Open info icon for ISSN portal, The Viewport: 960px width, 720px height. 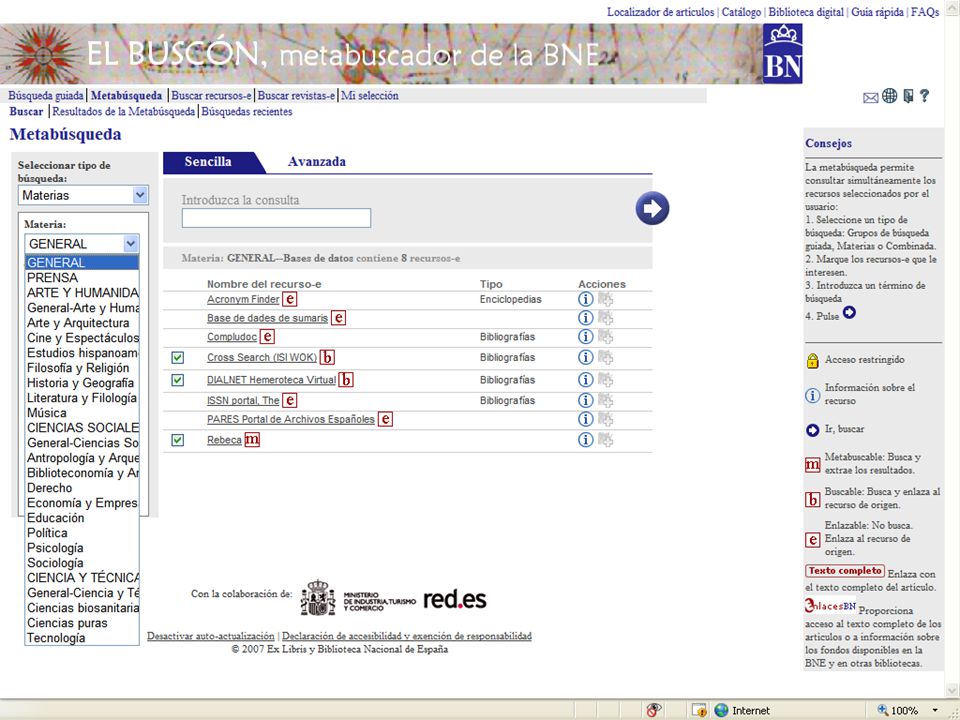pyautogui.click(x=585, y=400)
